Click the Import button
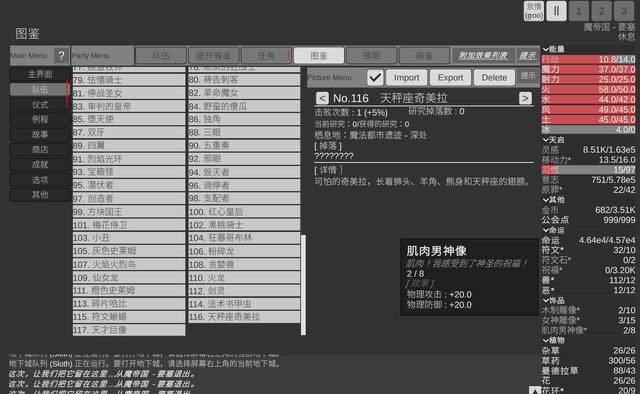The width and height of the screenshot is (640, 394). tap(406, 78)
